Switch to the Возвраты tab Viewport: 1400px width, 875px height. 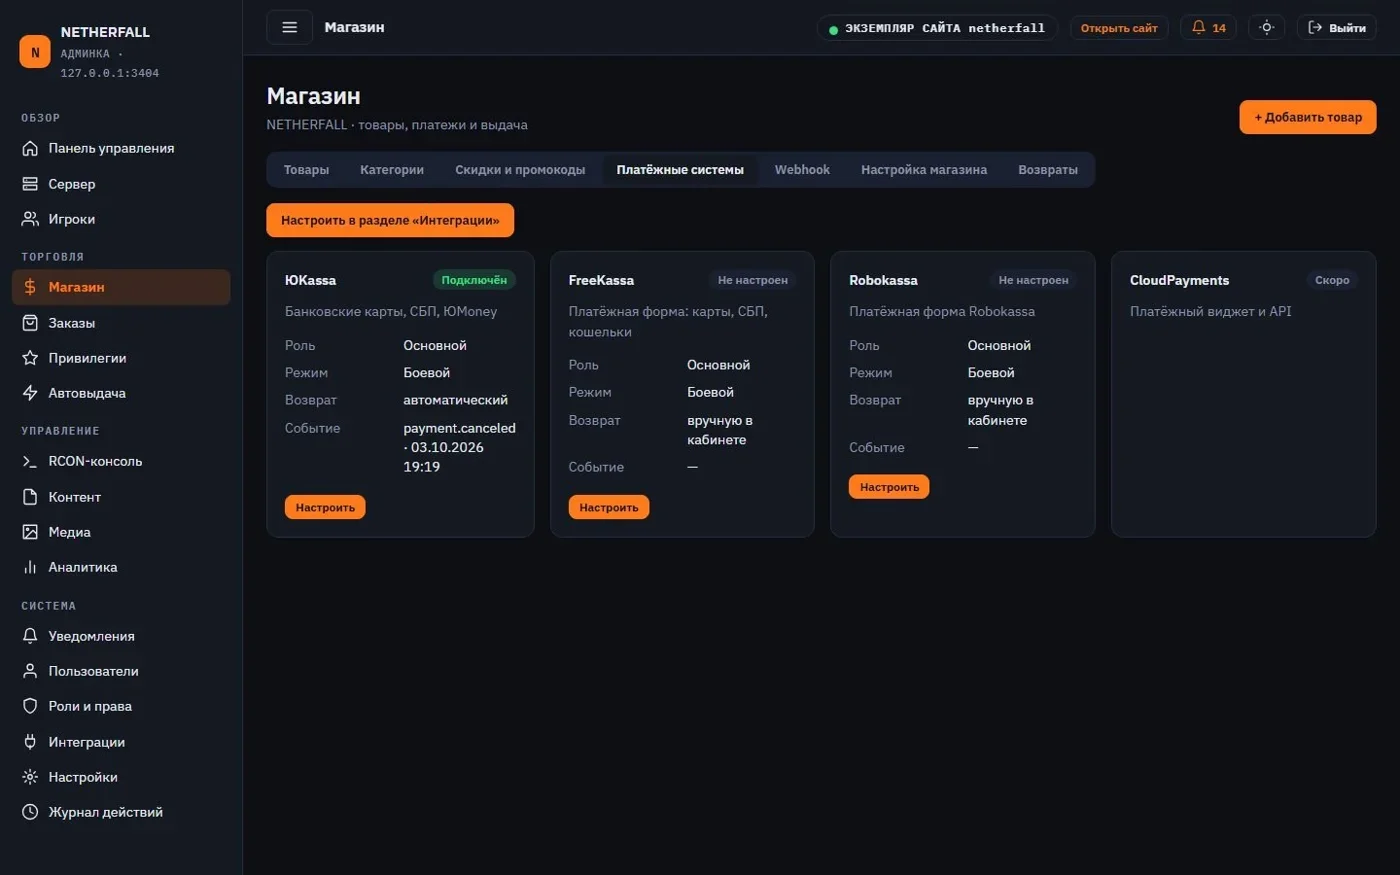[x=1048, y=170]
